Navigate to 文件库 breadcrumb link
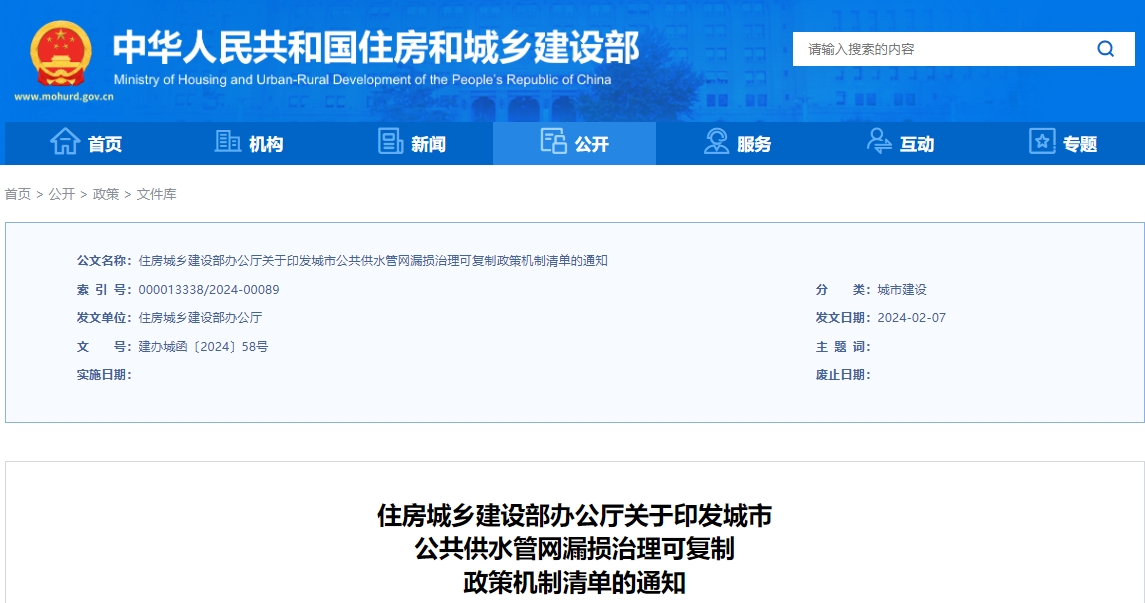Screen dimensions: 1145x603 tap(157, 194)
